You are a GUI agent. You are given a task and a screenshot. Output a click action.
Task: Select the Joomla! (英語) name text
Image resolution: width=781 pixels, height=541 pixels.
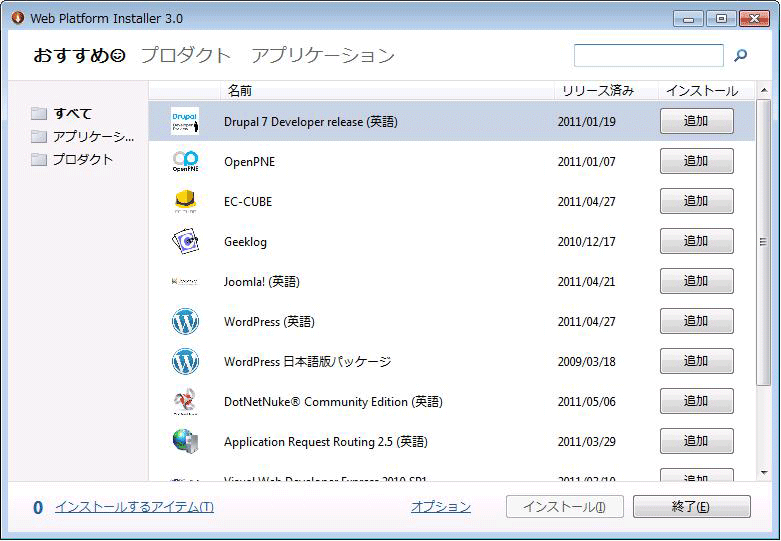point(262,282)
